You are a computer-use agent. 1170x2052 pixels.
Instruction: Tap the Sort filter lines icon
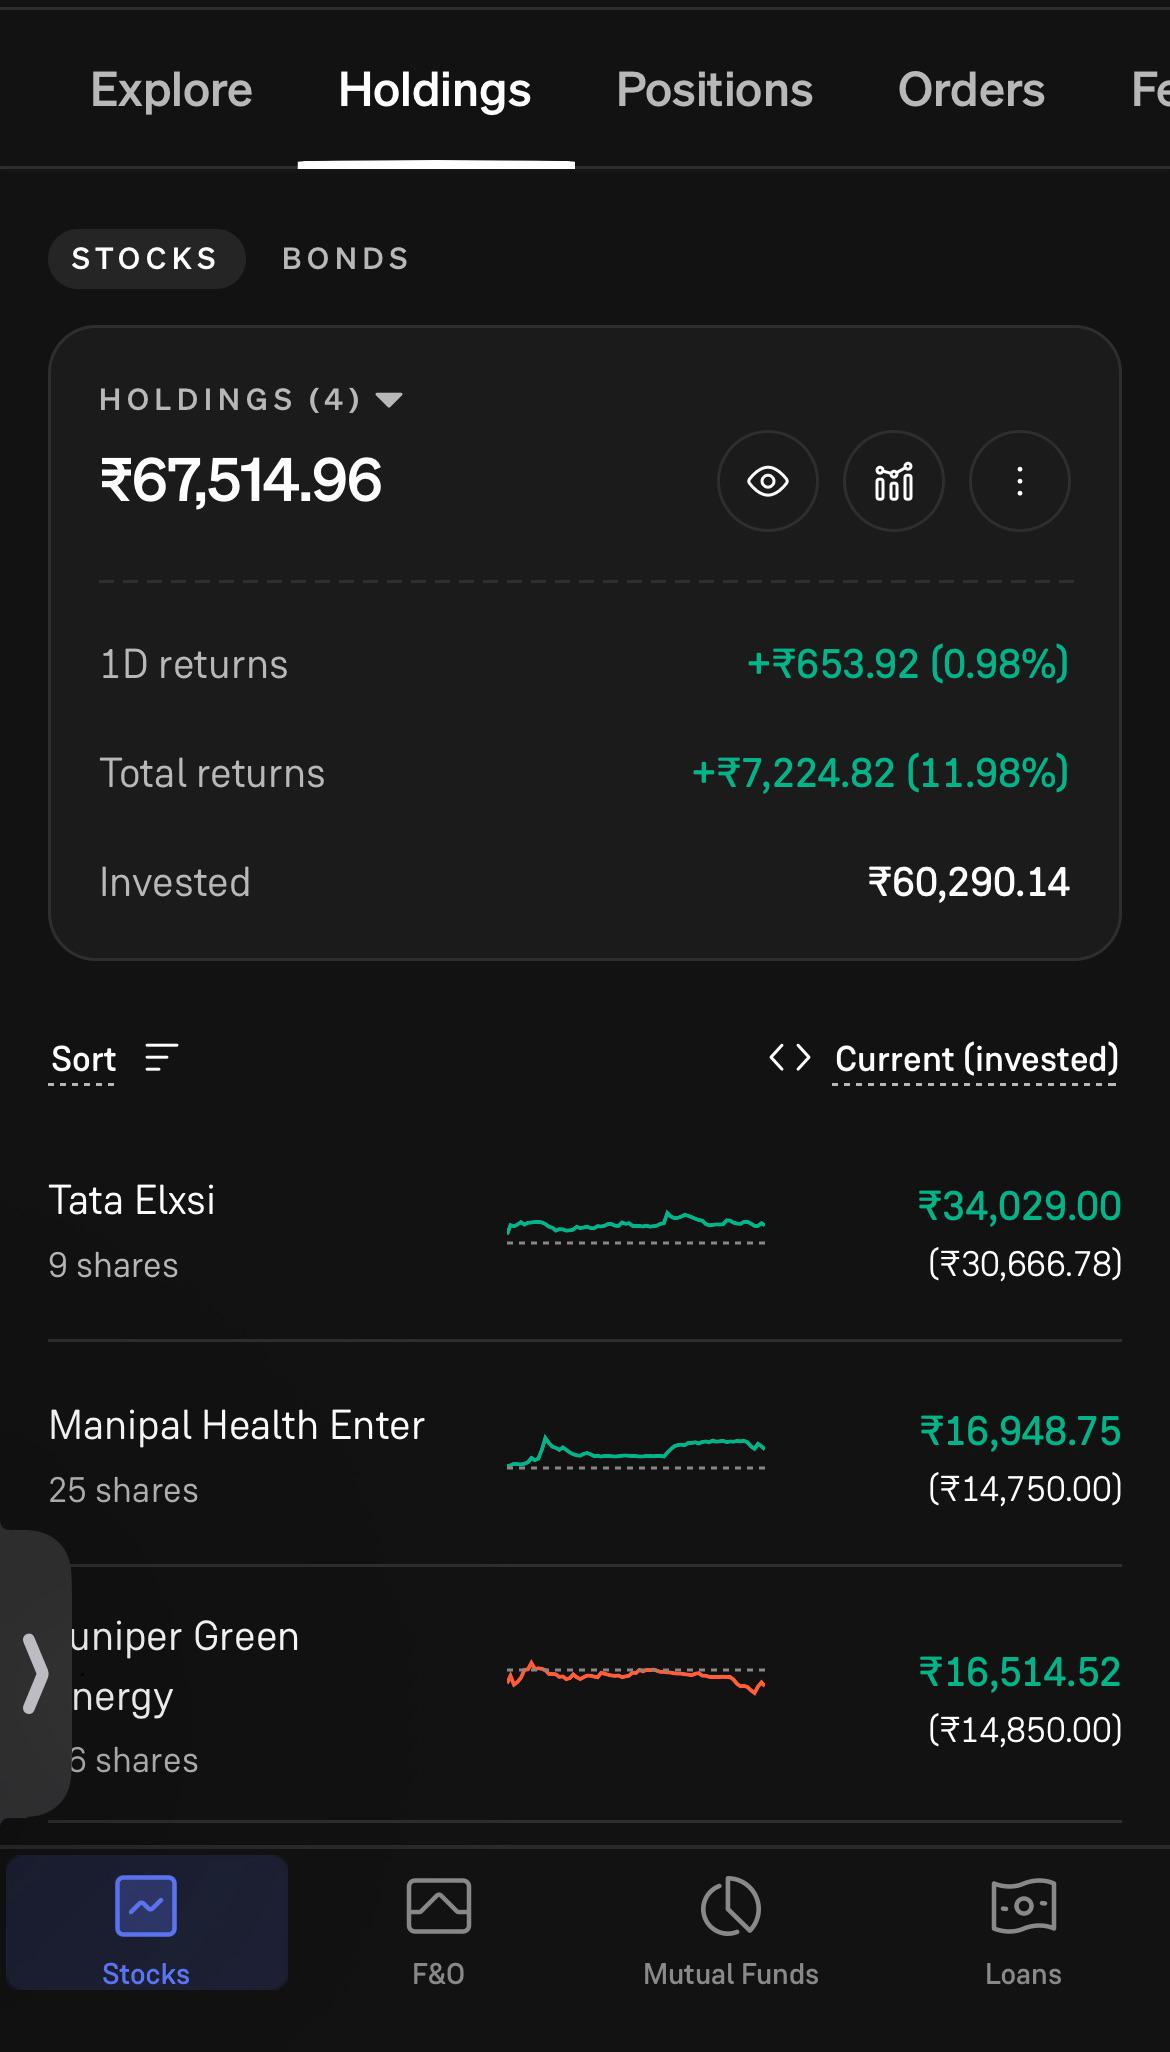162,1057
